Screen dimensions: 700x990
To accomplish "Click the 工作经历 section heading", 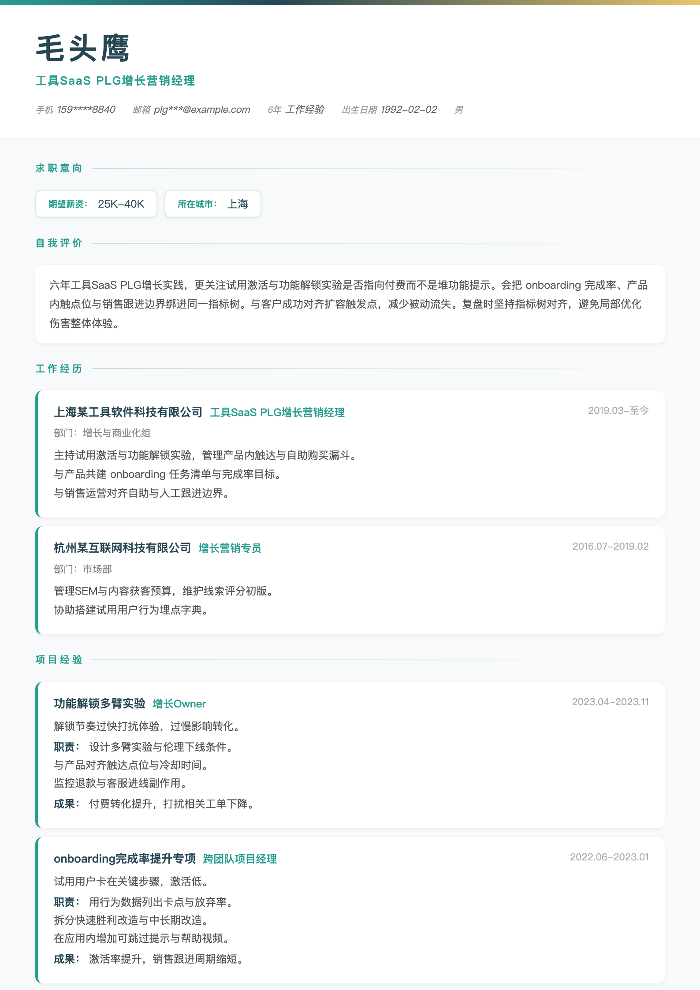I will point(59,369).
